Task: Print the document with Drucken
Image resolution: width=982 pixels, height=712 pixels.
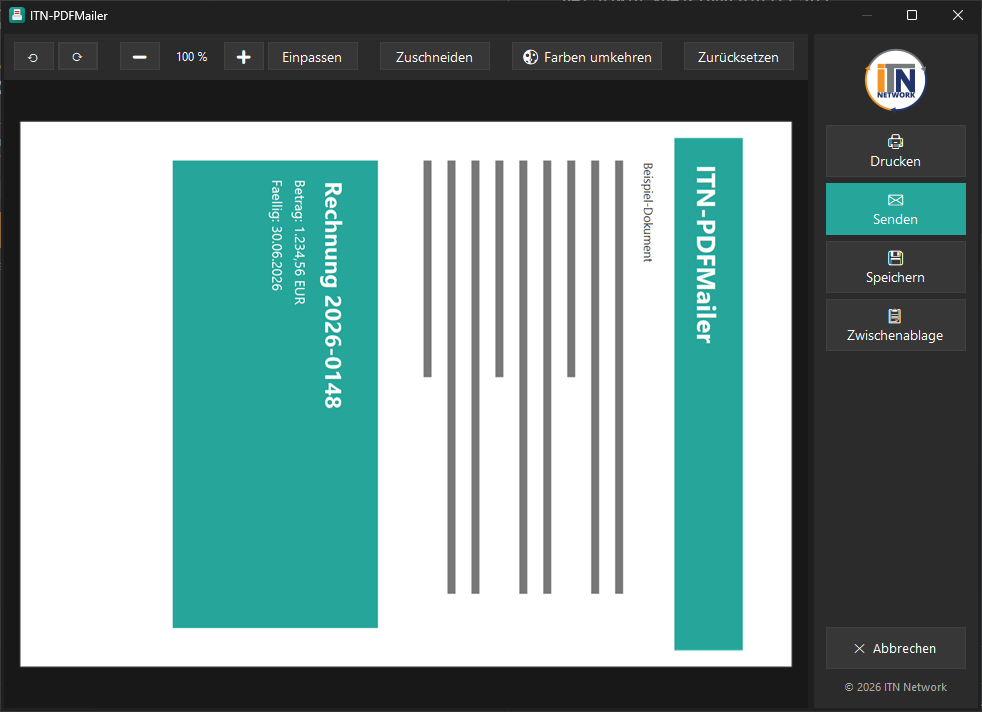Action: (x=896, y=151)
